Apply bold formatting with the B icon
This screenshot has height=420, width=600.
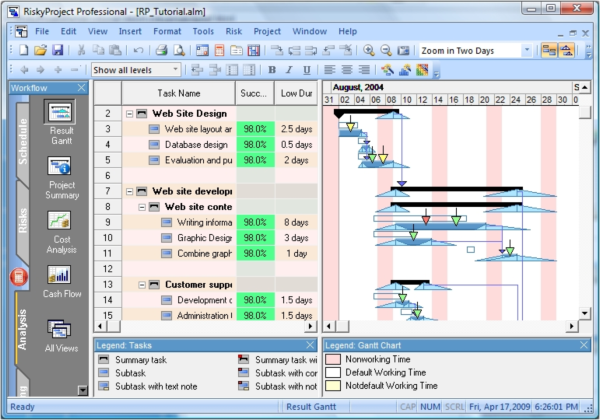[273, 70]
